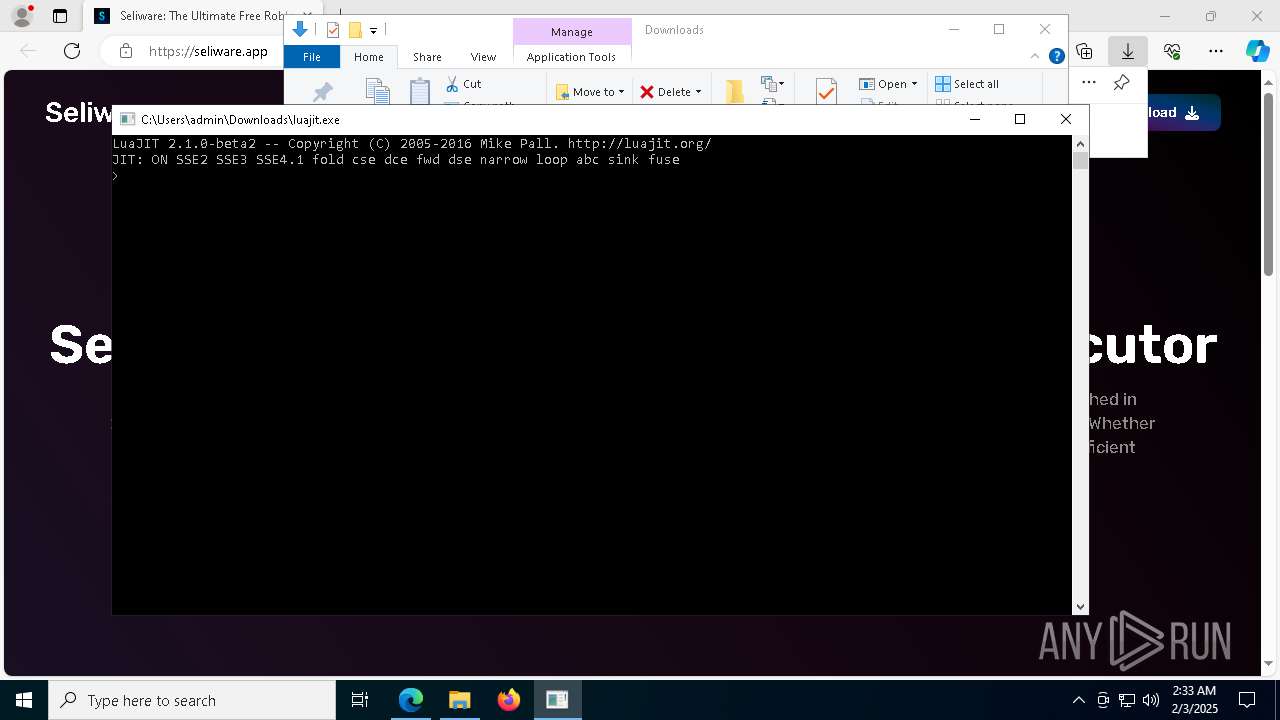Click New folder icon in ribbon
The height and width of the screenshot is (720, 1280).
(734, 91)
